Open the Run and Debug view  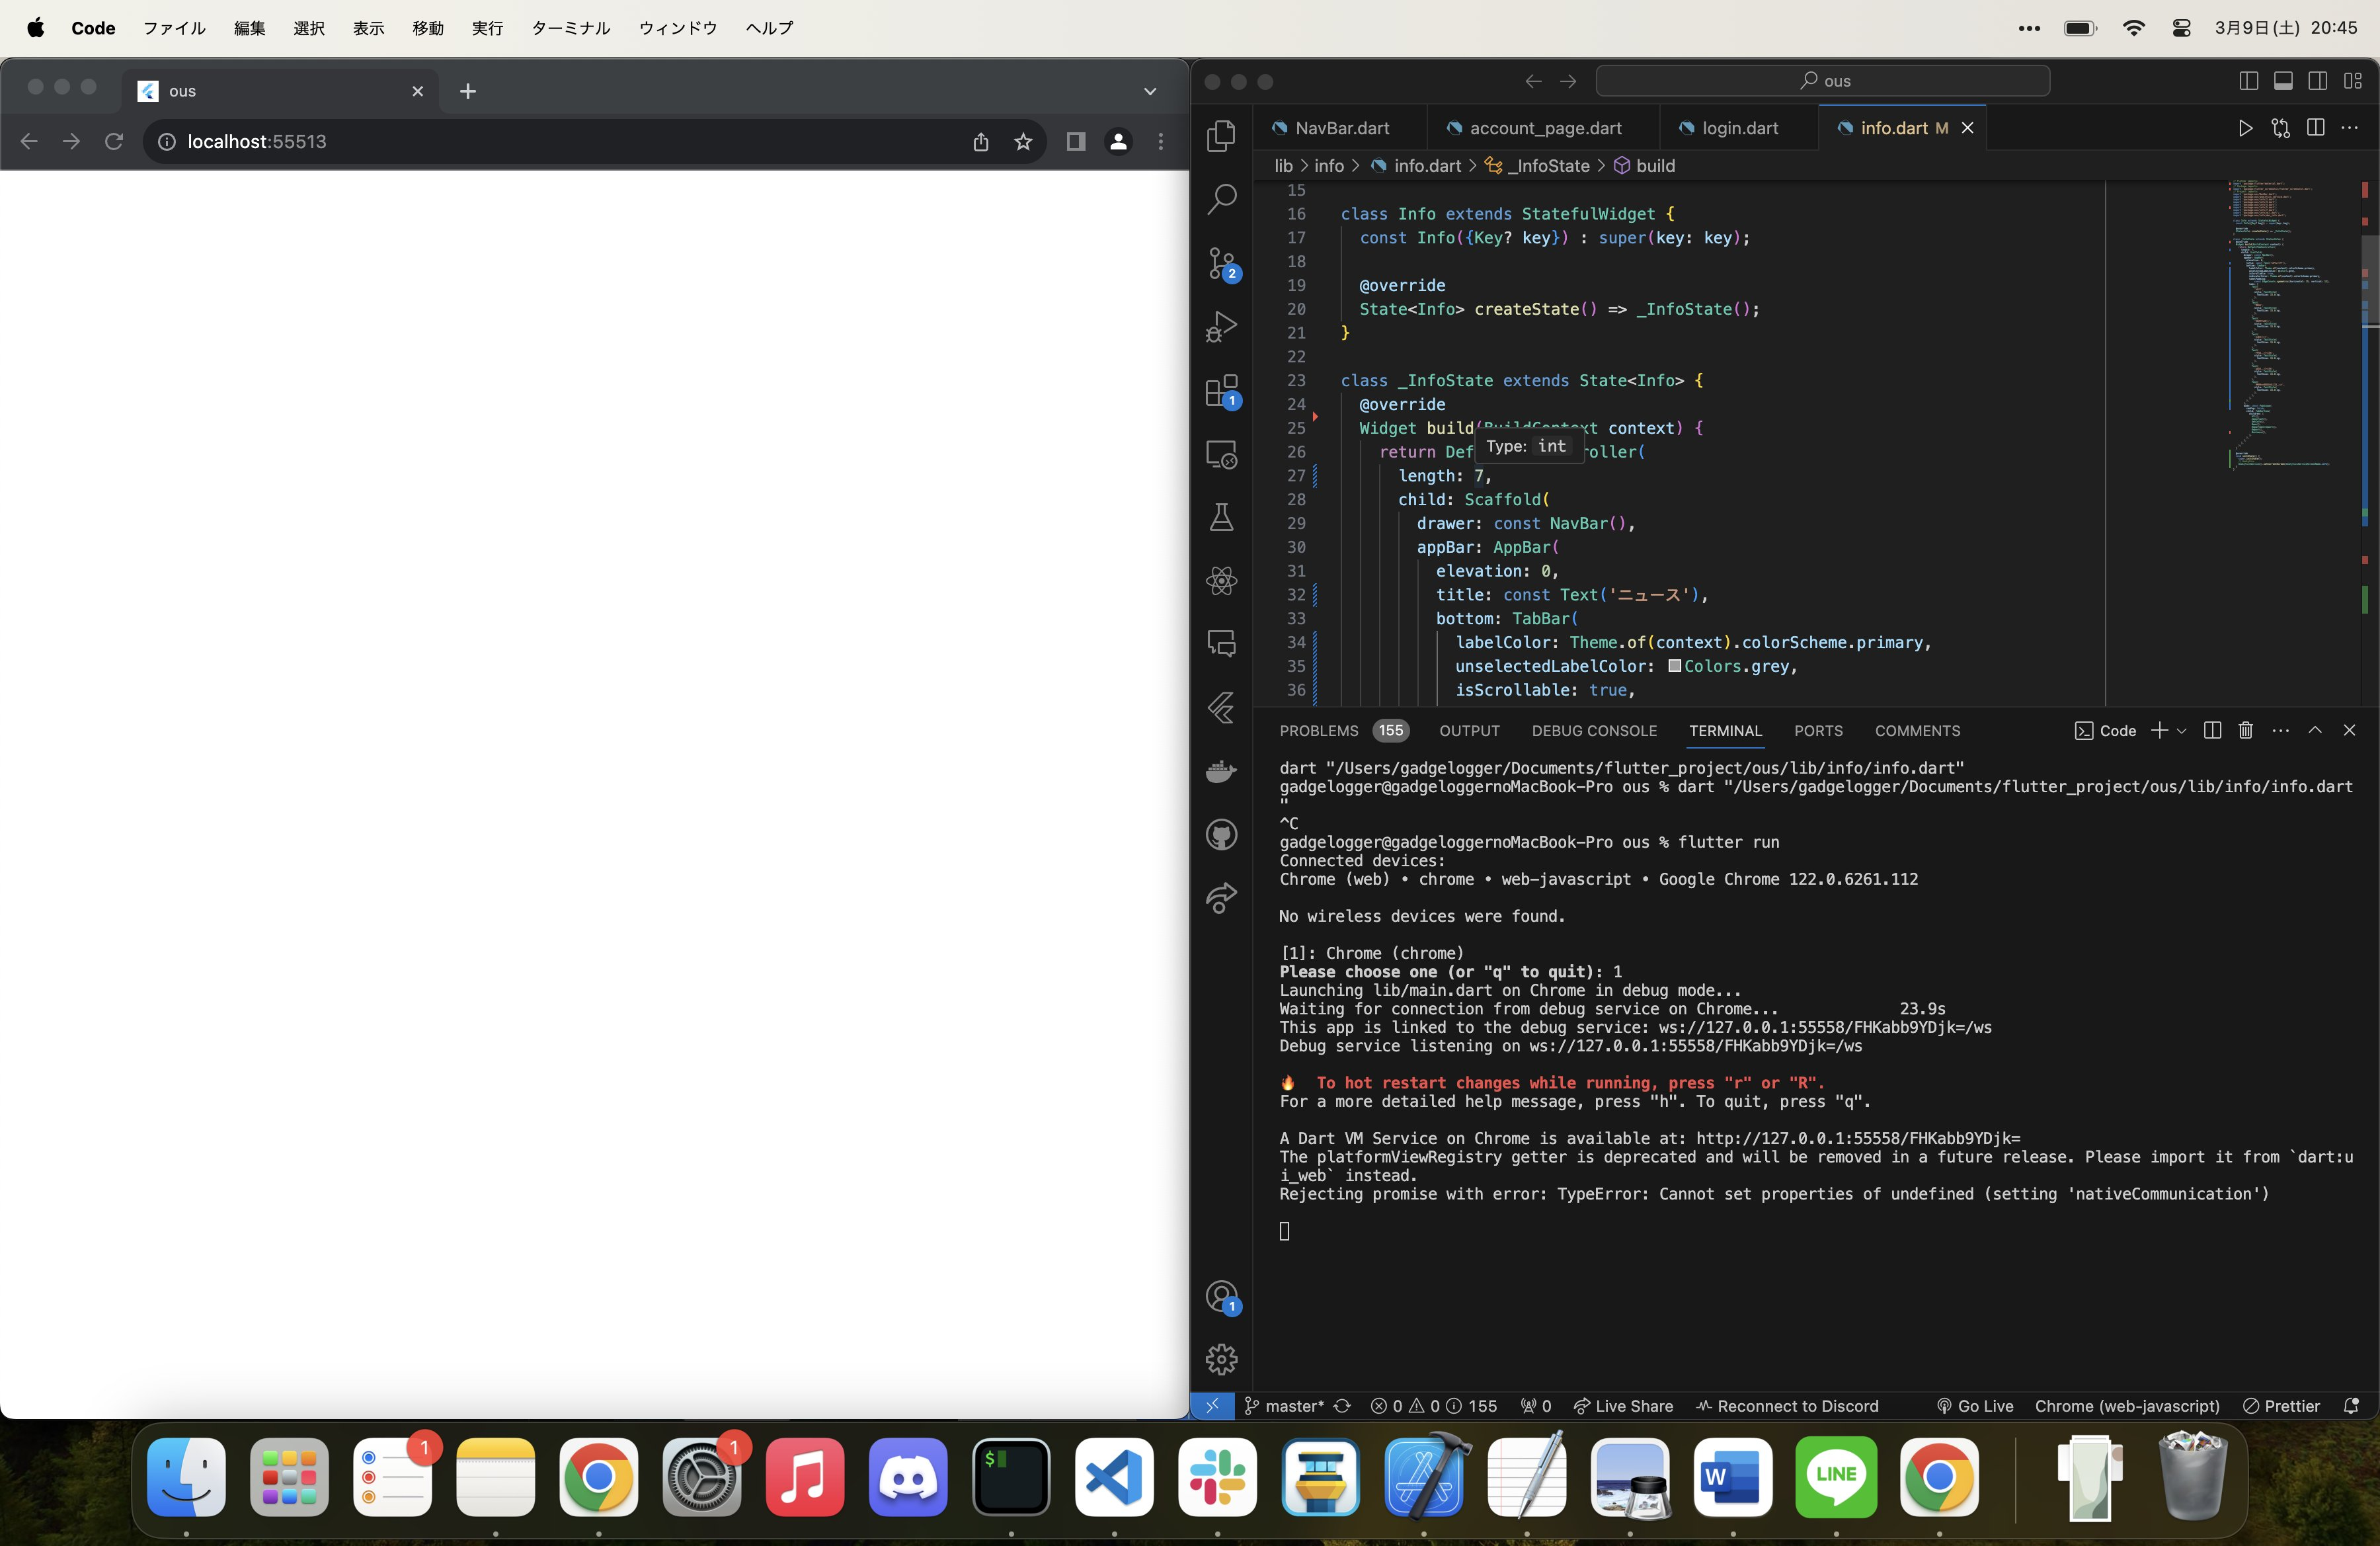tap(1221, 327)
